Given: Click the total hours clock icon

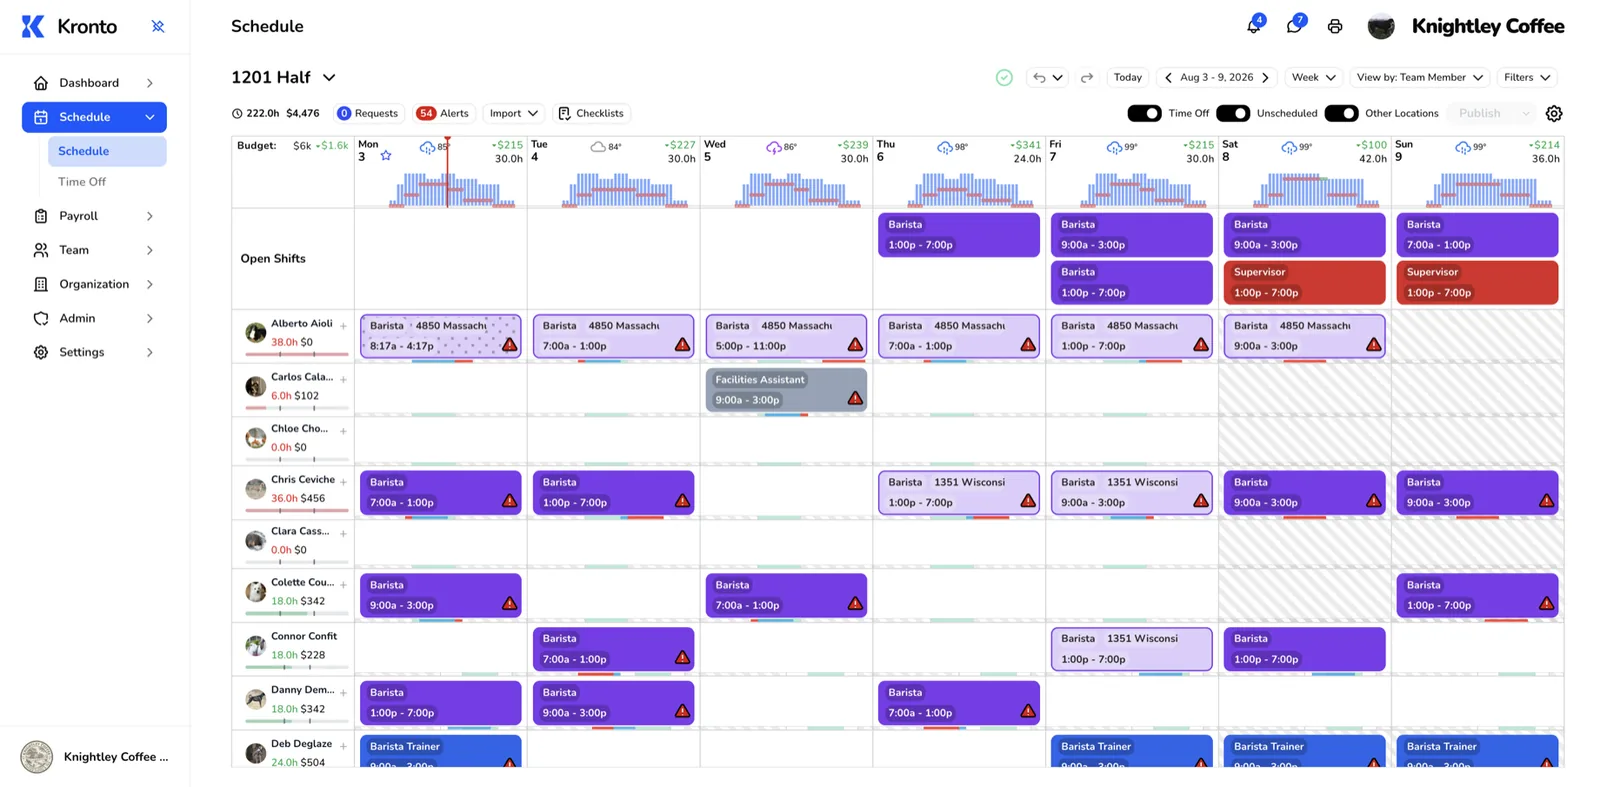Looking at the screenshot, I should (x=237, y=114).
